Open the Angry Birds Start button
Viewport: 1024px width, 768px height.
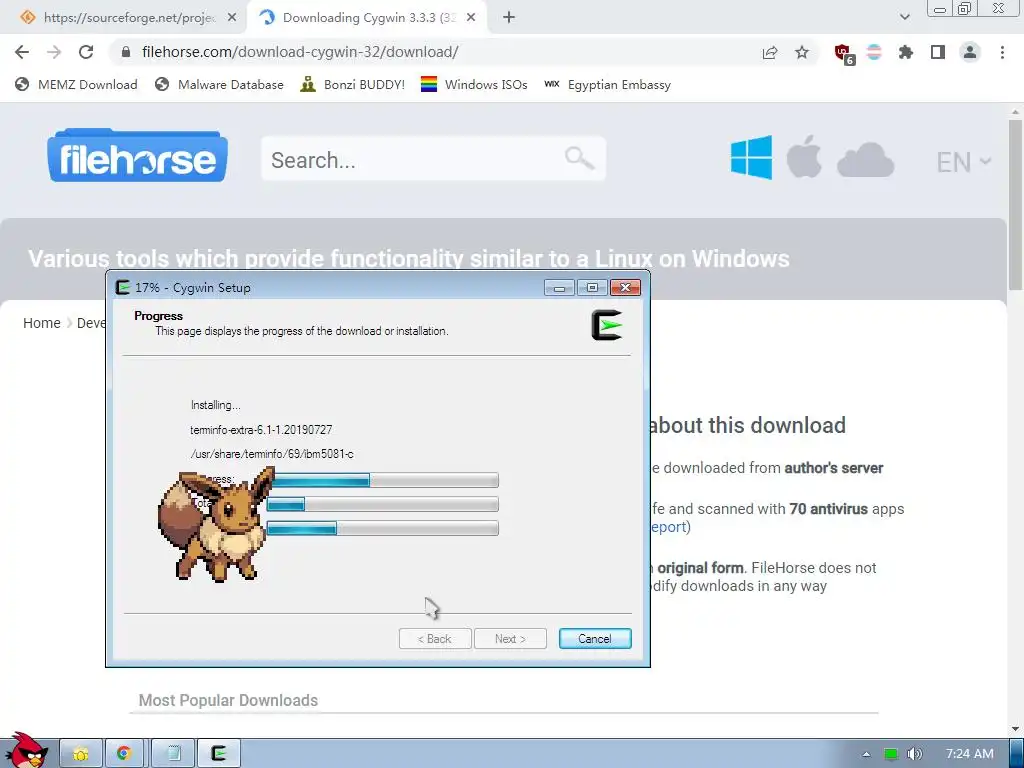(x=26, y=751)
